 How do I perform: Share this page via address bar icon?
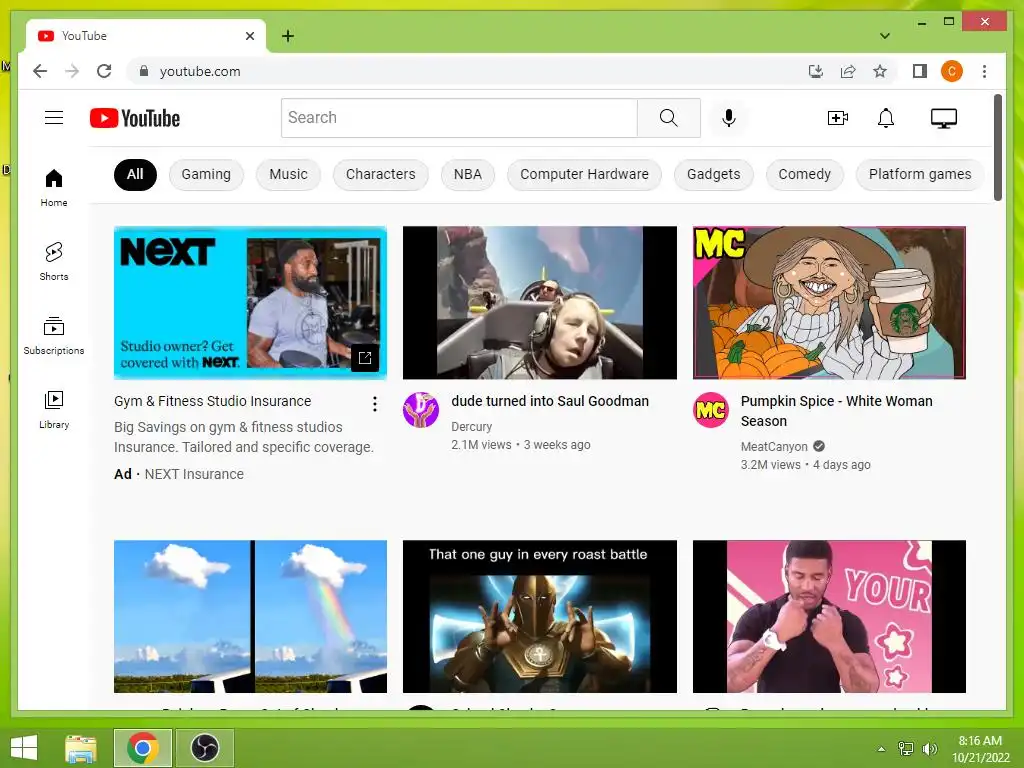(848, 71)
